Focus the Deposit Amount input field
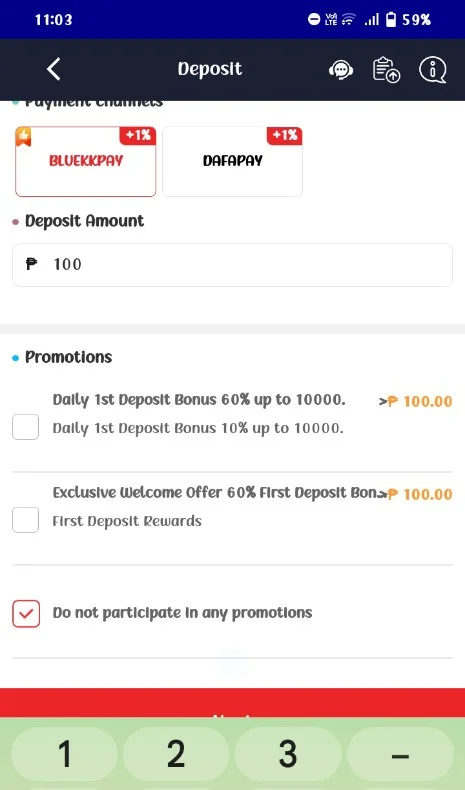 (x=232, y=265)
